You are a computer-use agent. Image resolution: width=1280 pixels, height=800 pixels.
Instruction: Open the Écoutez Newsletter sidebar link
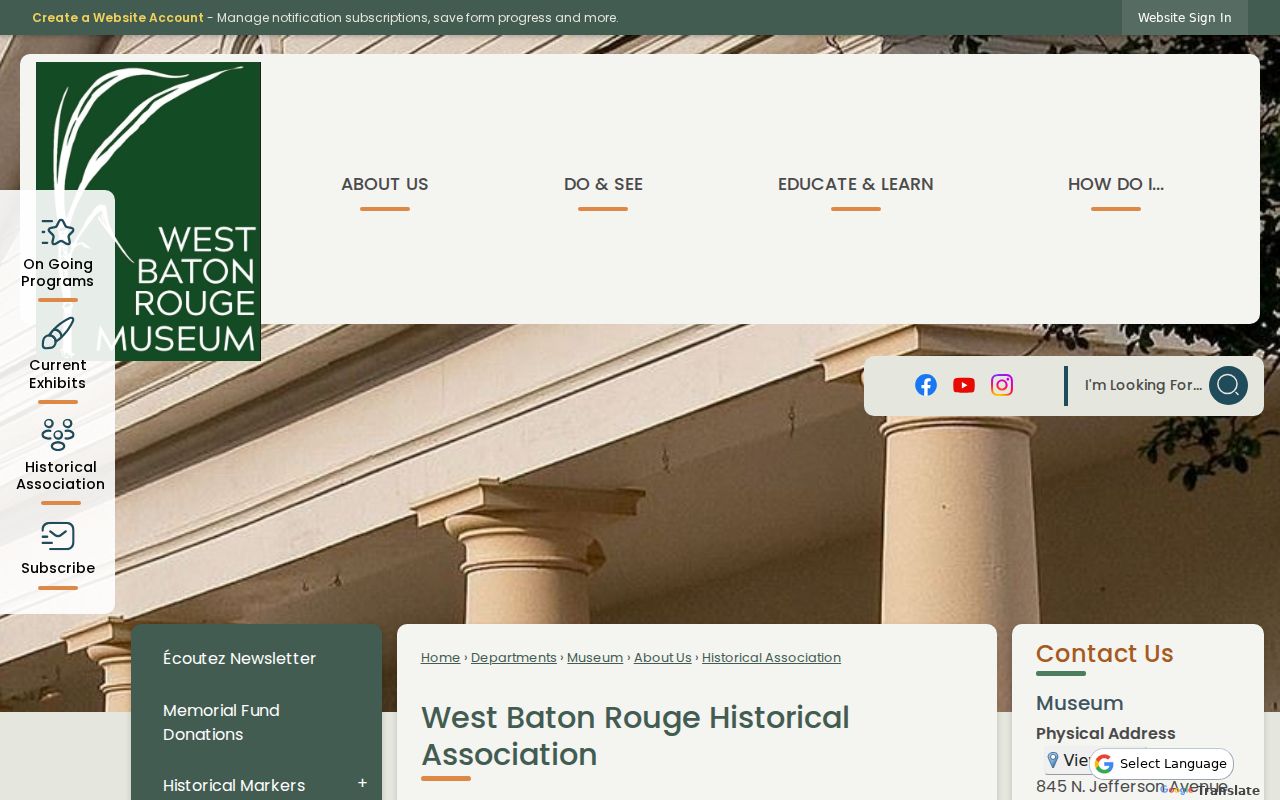coord(240,658)
